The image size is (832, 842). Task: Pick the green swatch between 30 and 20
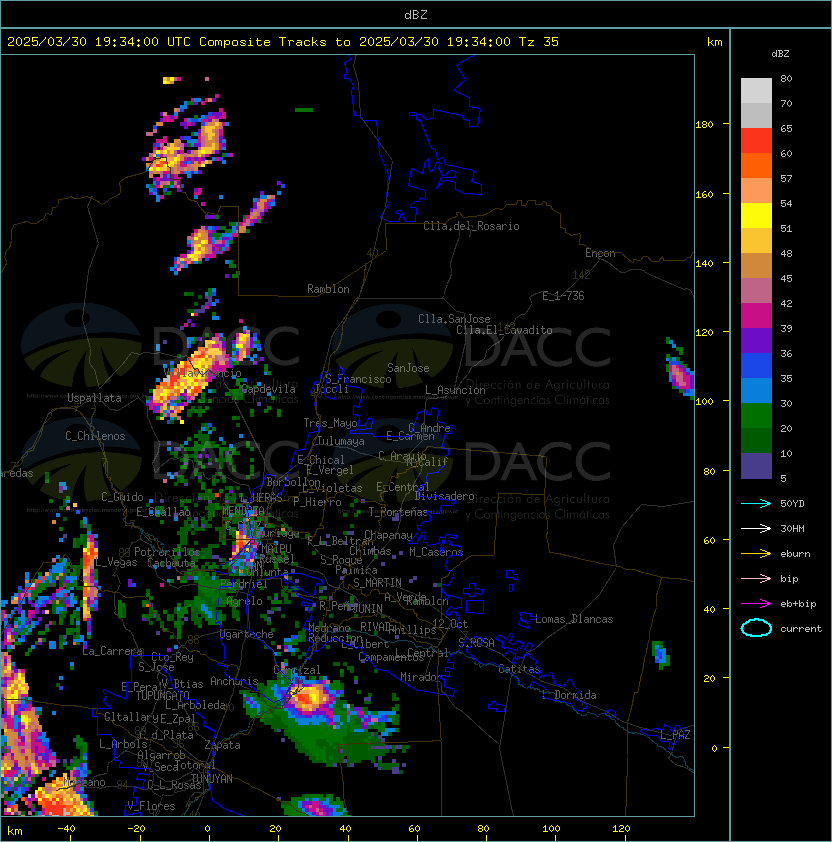point(756,416)
